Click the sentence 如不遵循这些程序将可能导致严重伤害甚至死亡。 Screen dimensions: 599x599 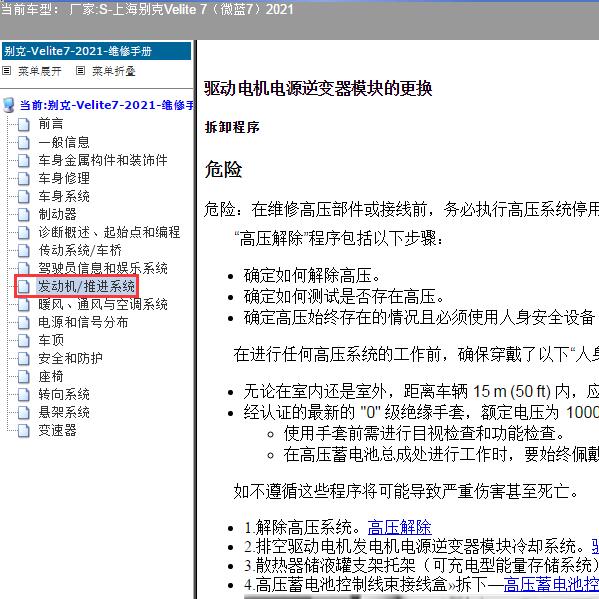tap(406, 491)
